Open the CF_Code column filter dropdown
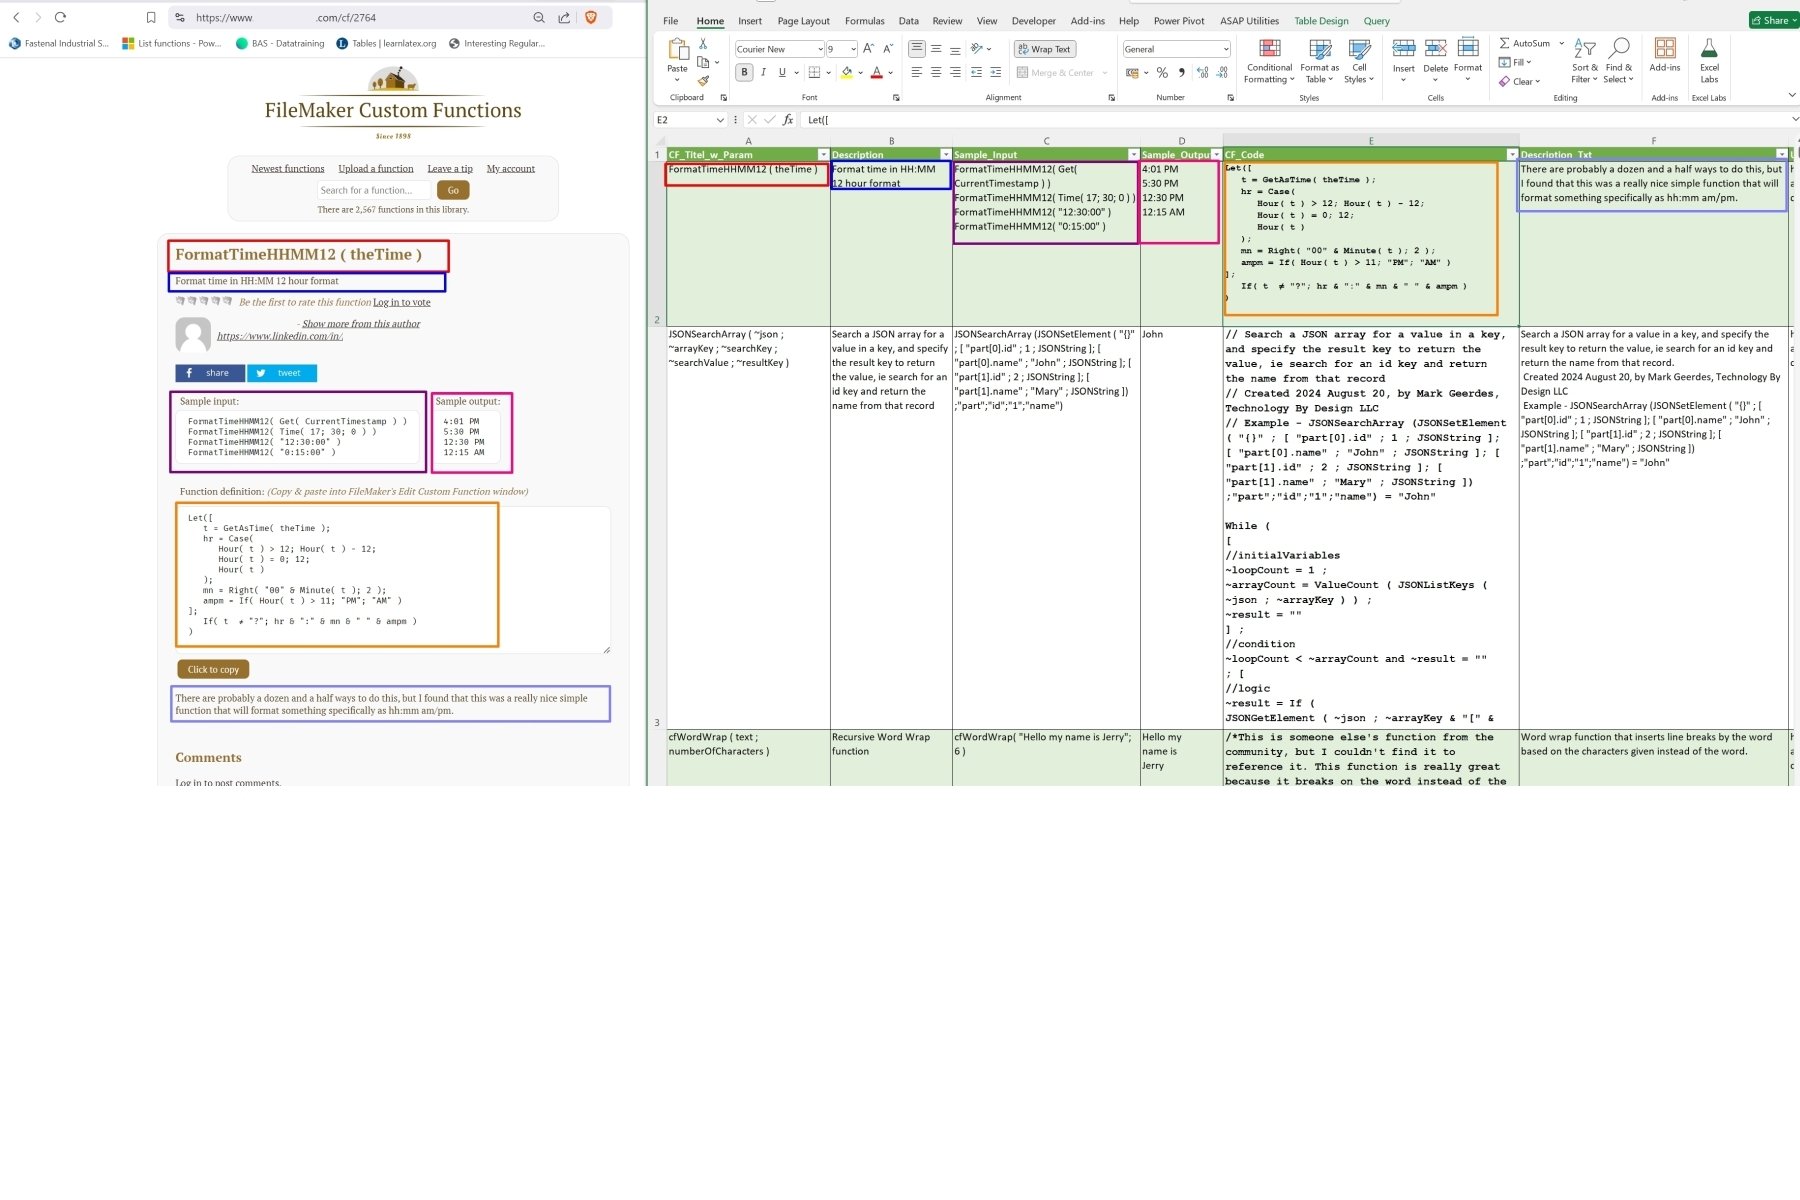Viewport: 1800px width, 1200px height. click(x=1511, y=155)
